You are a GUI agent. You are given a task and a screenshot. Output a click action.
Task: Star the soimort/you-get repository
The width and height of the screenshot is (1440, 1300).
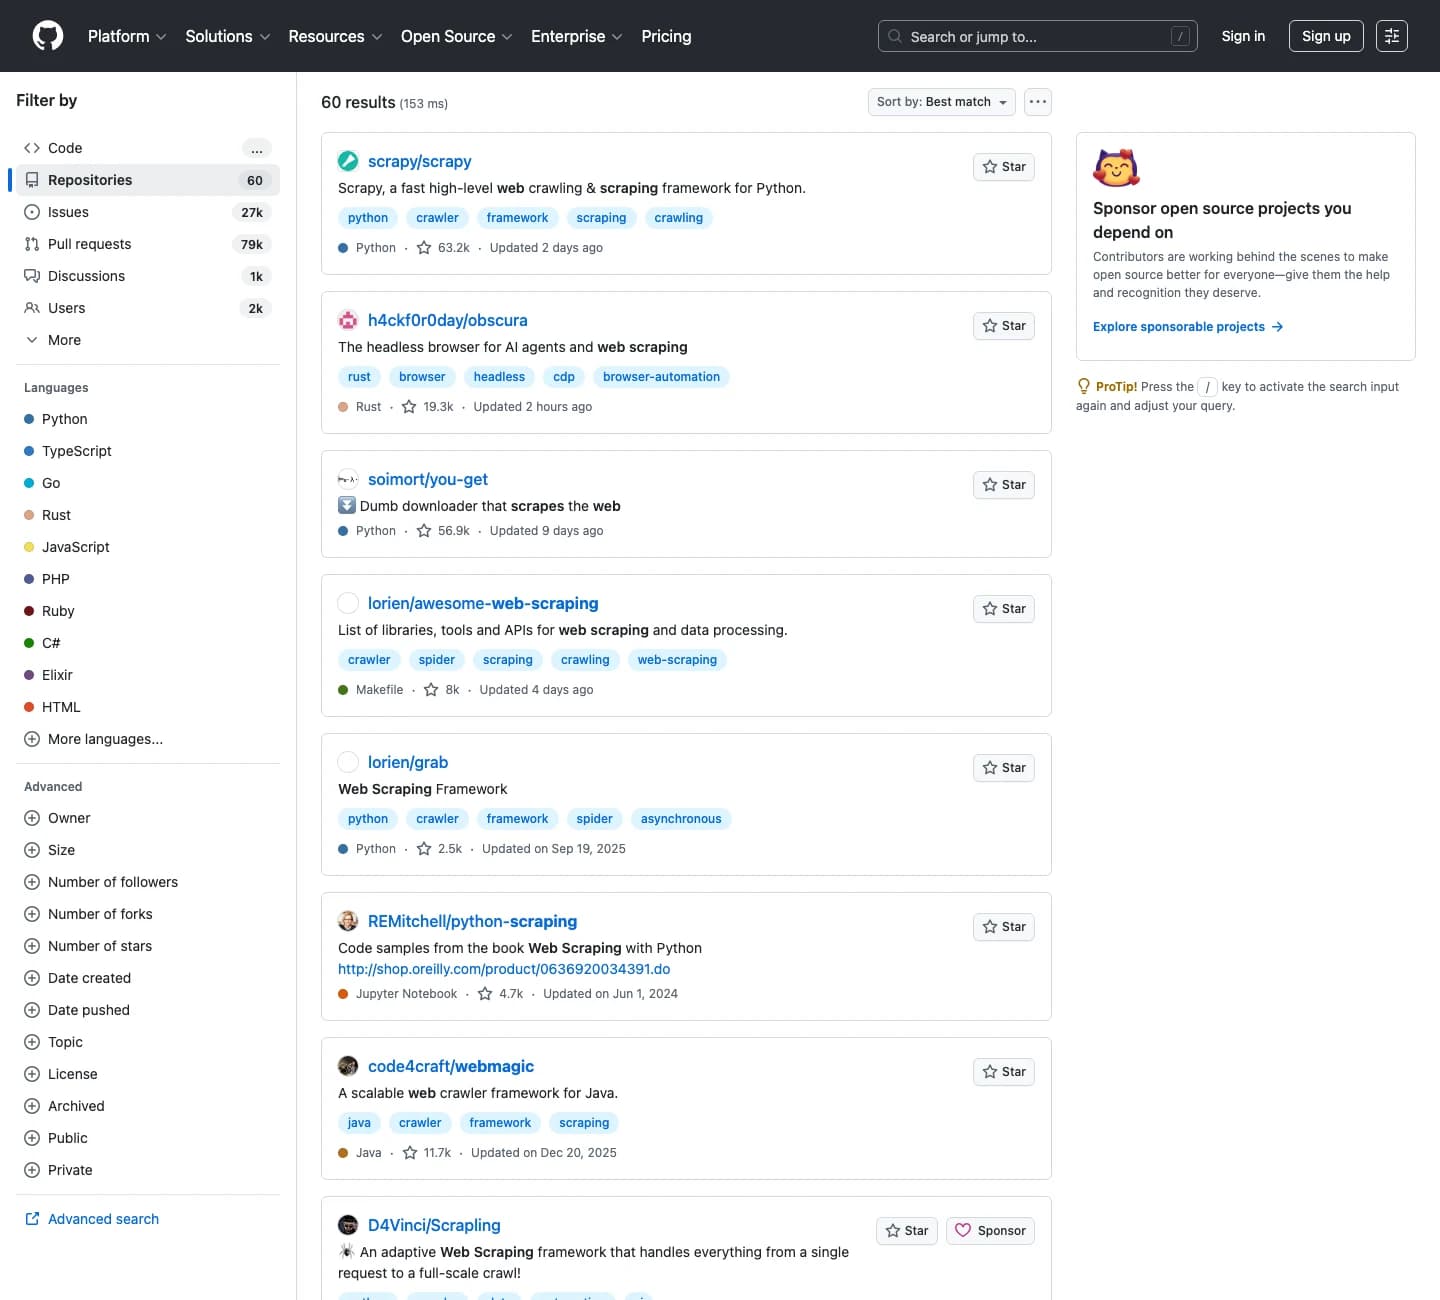click(x=1004, y=485)
